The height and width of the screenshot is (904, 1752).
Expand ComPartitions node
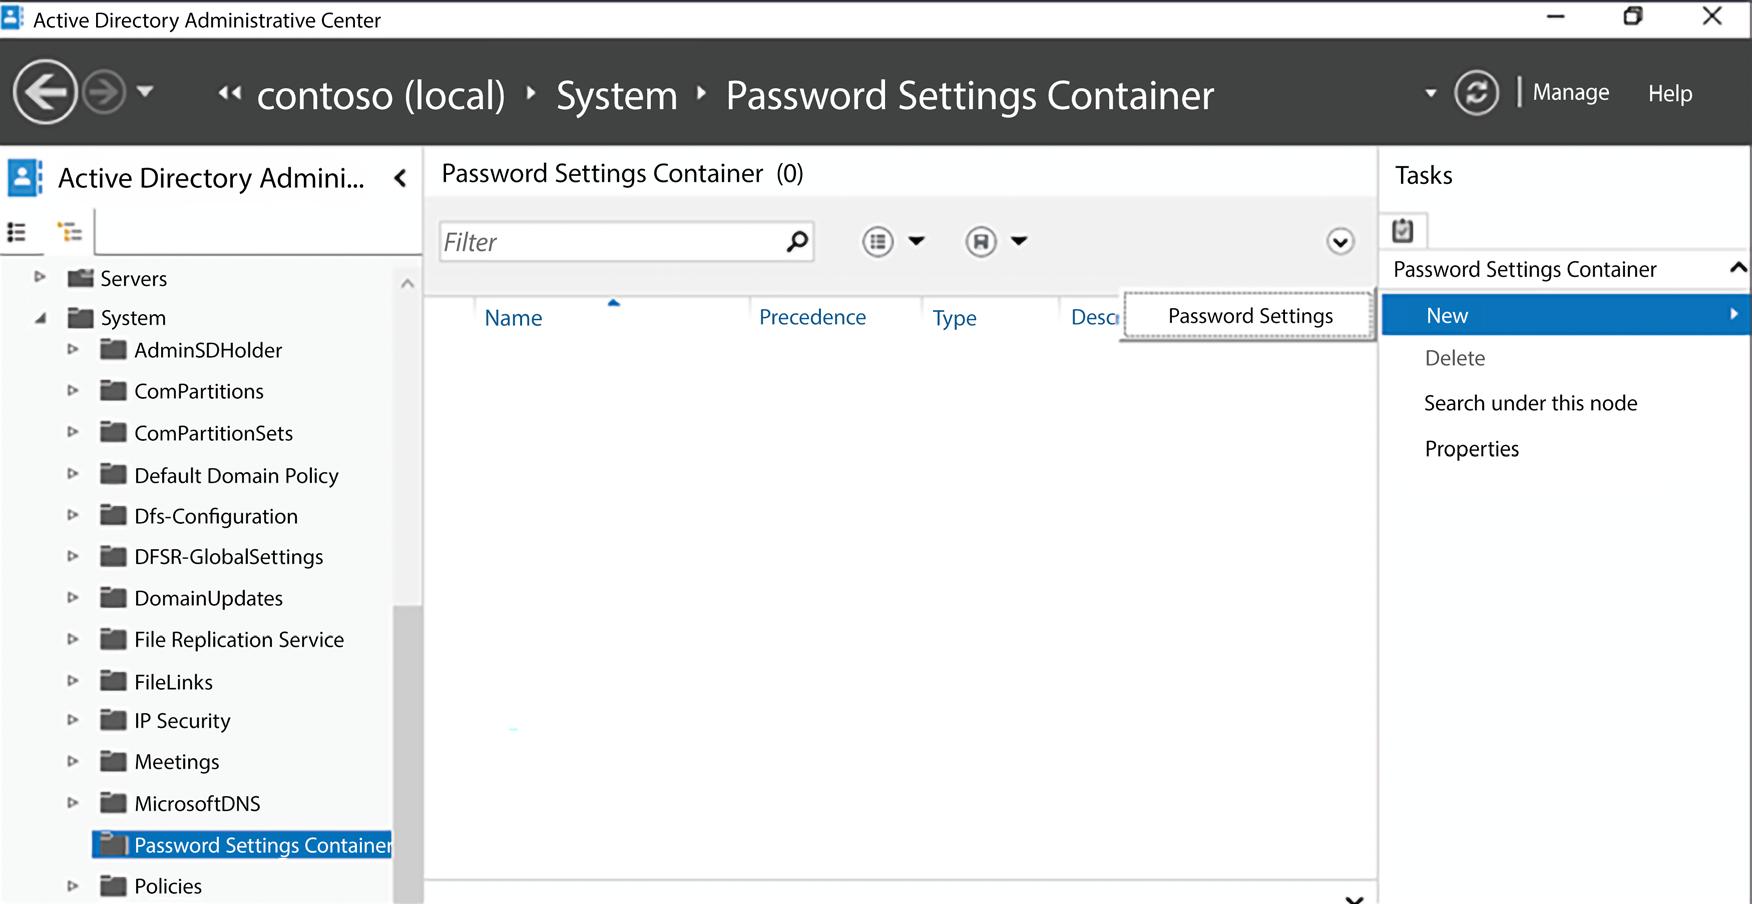[x=73, y=390]
